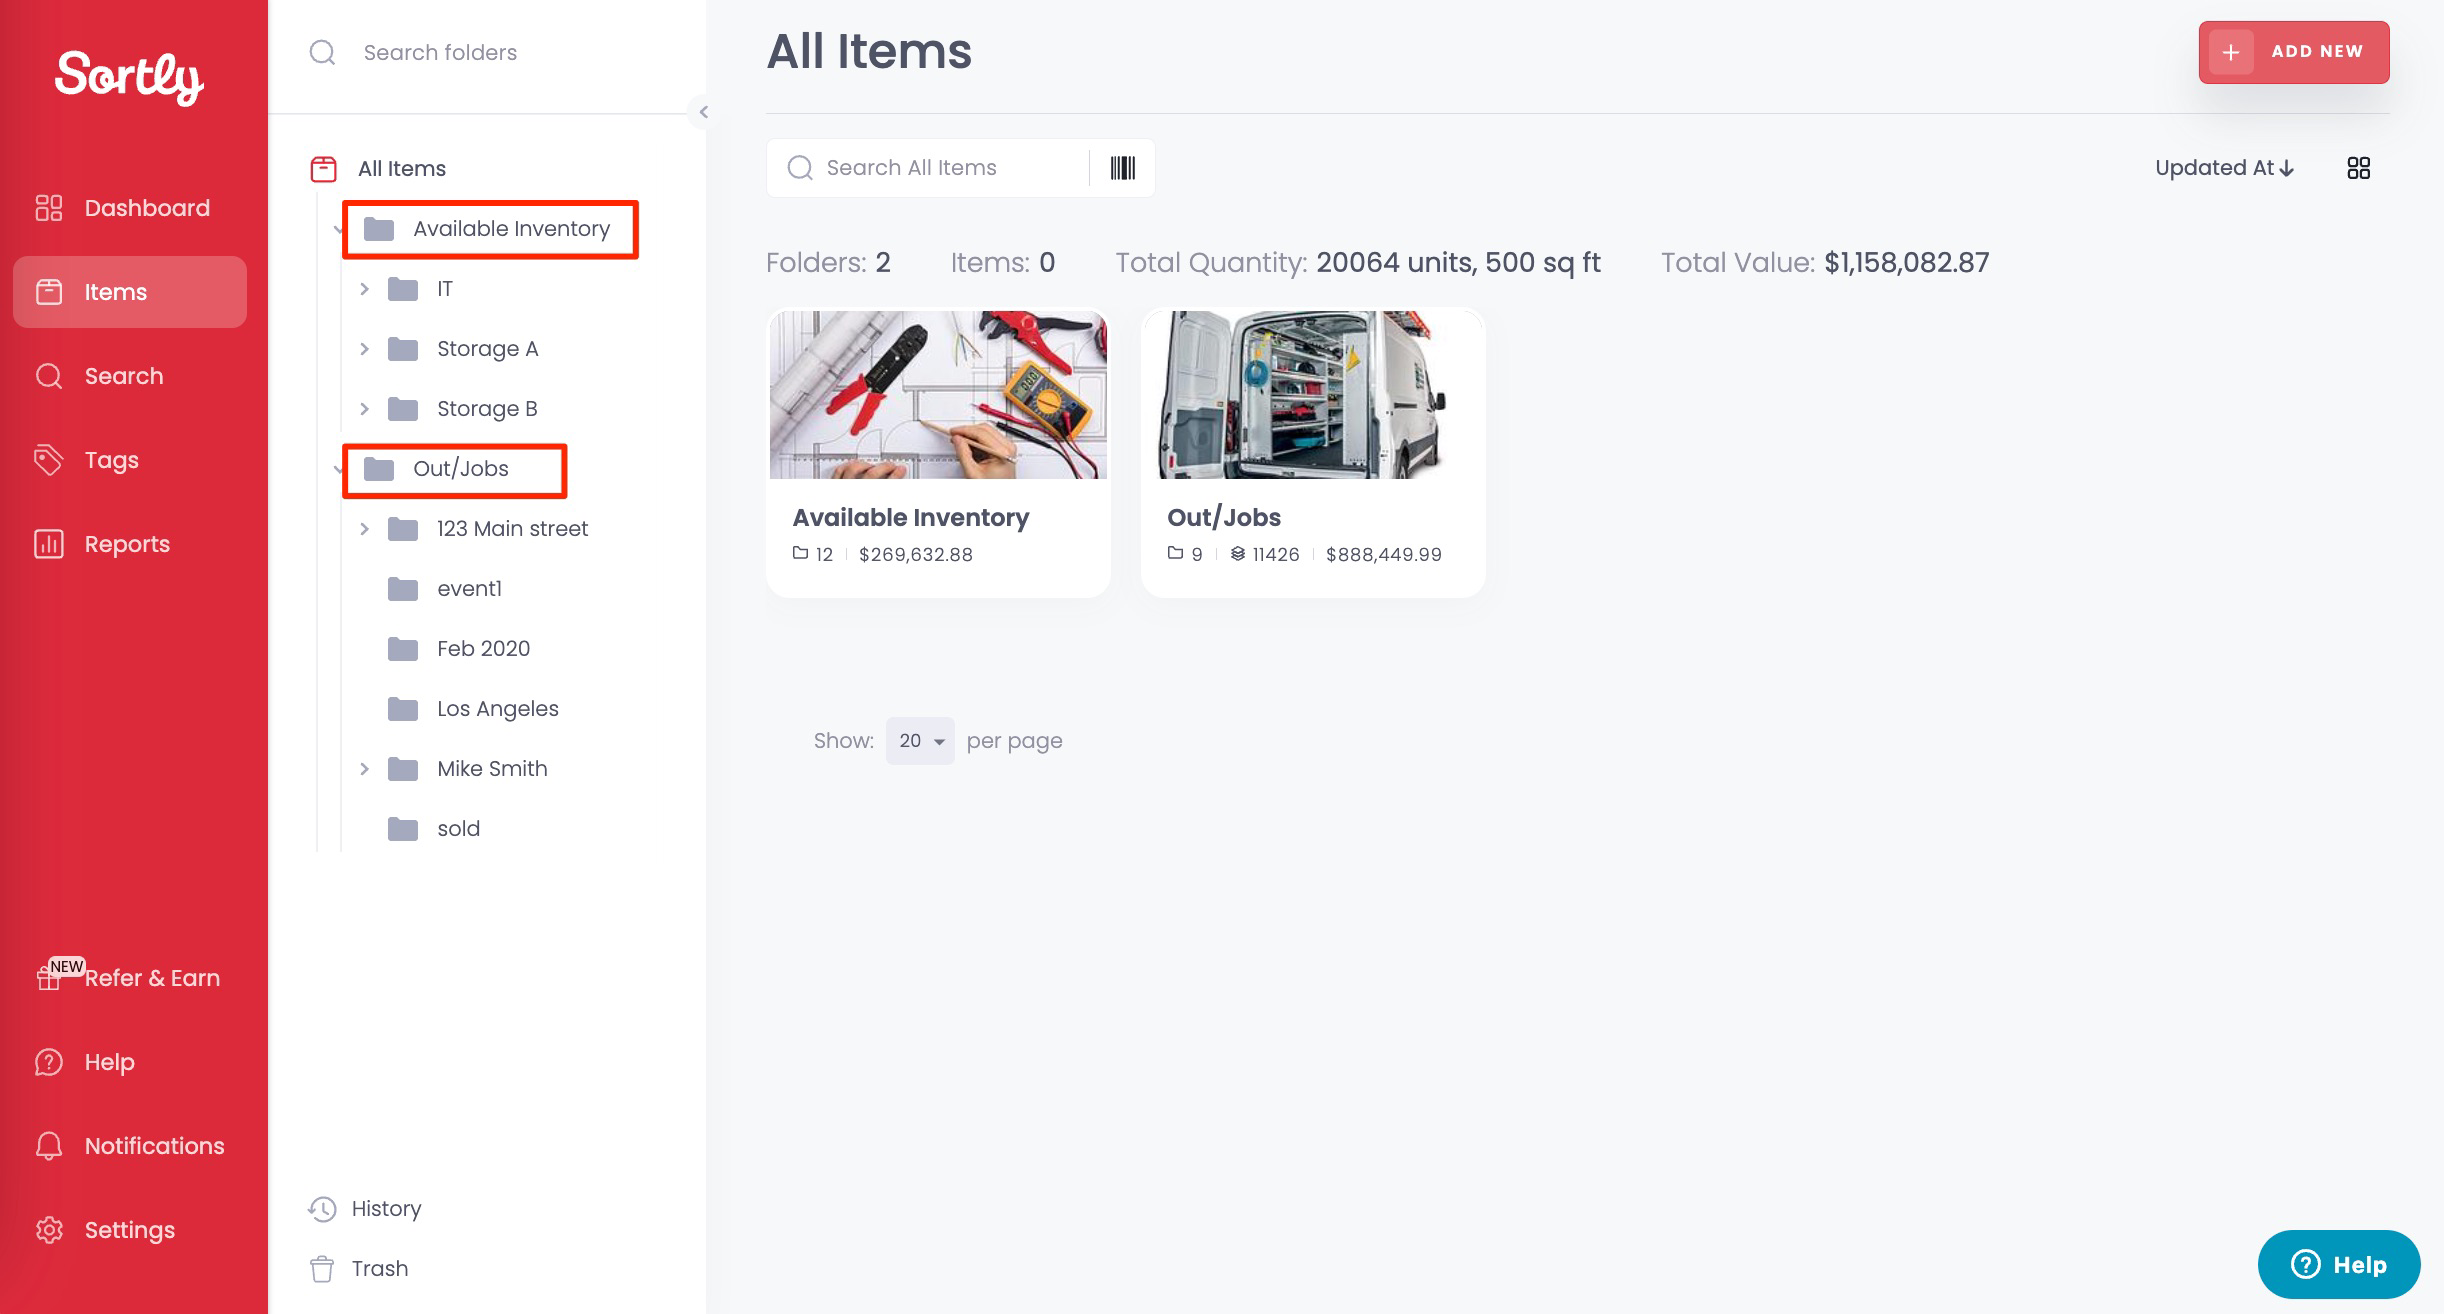Click the barcode scanner icon
Viewport: 2444px width, 1314px height.
[x=1122, y=168]
